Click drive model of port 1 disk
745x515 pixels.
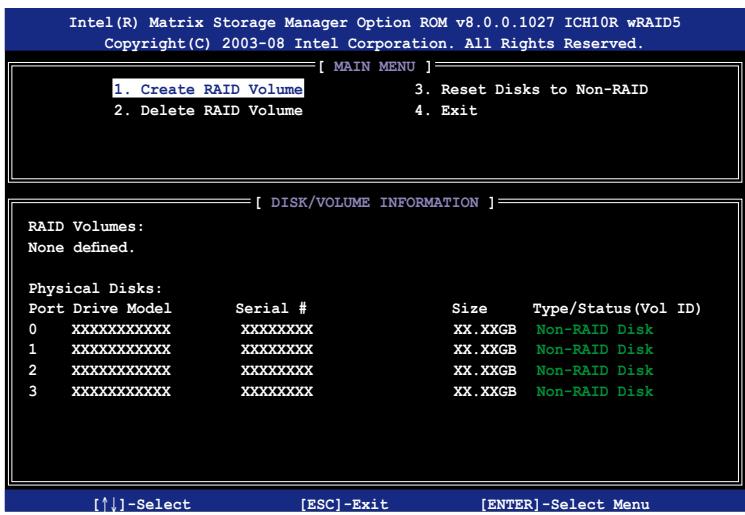coord(121,349)
